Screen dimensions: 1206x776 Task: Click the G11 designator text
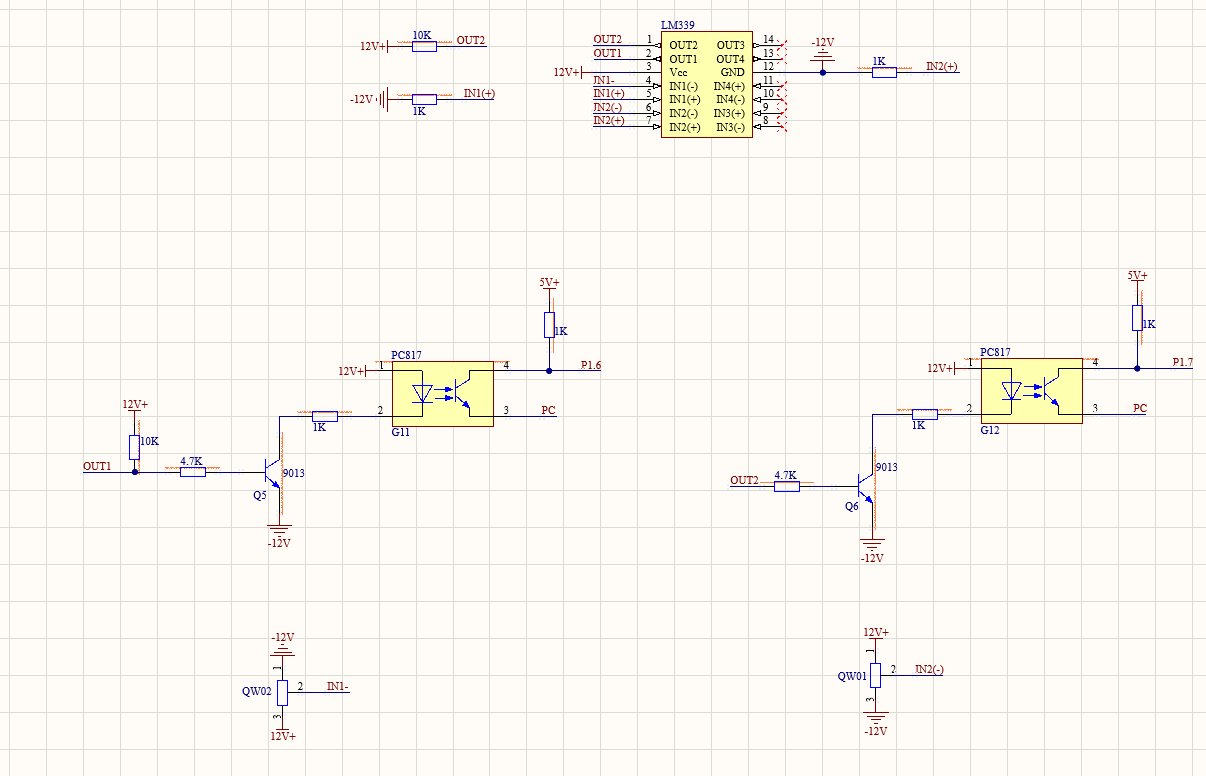400,433
